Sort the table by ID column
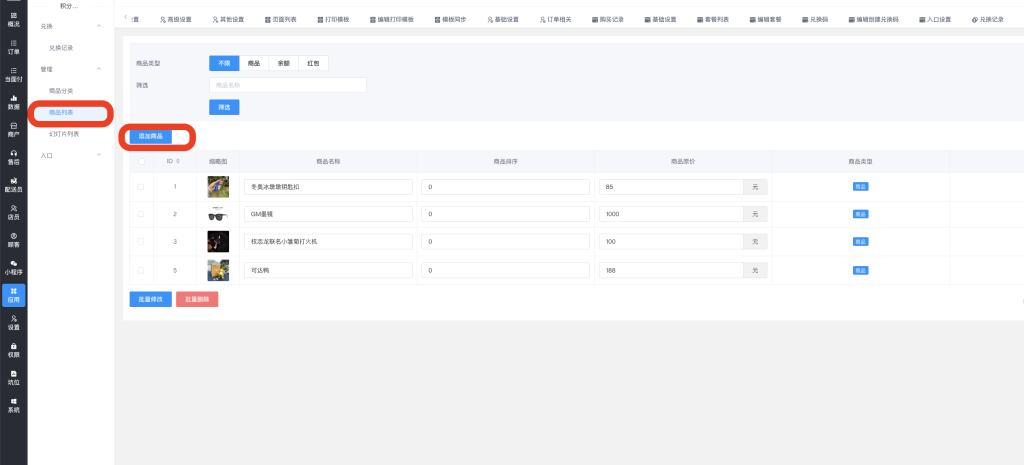 pos(178,160)
